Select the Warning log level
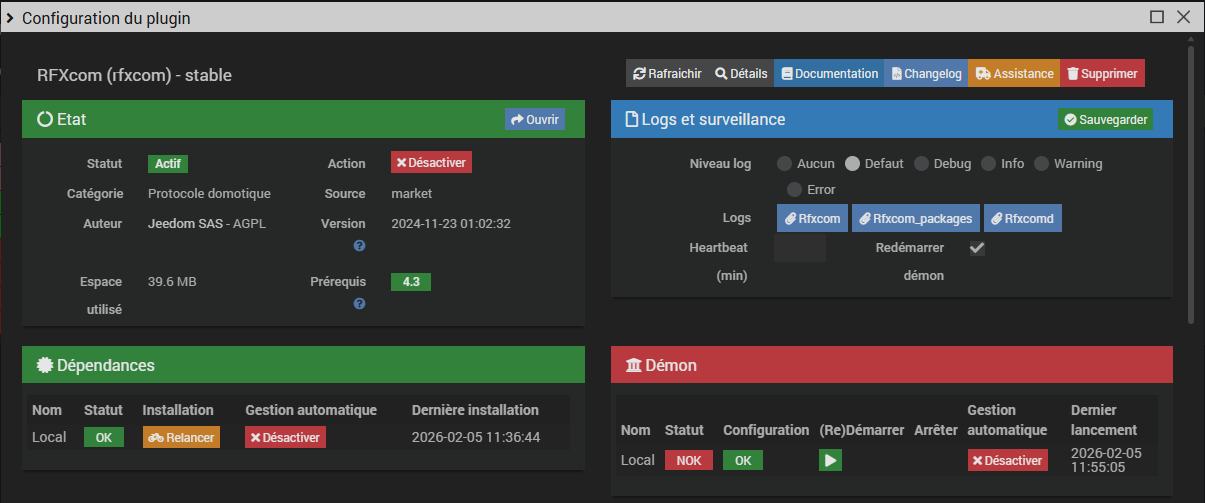The height and width of the screenshot is (503, 1205). coord(1042,164)
